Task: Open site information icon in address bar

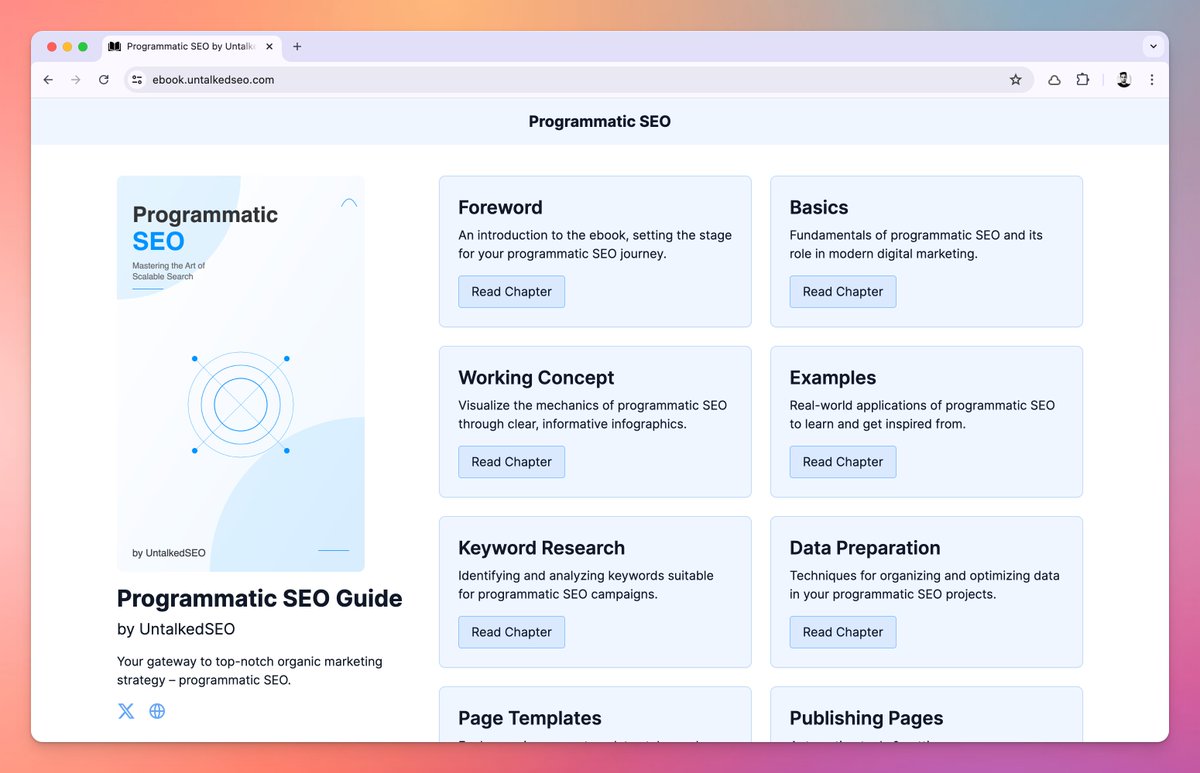Action: pos(138,80)
